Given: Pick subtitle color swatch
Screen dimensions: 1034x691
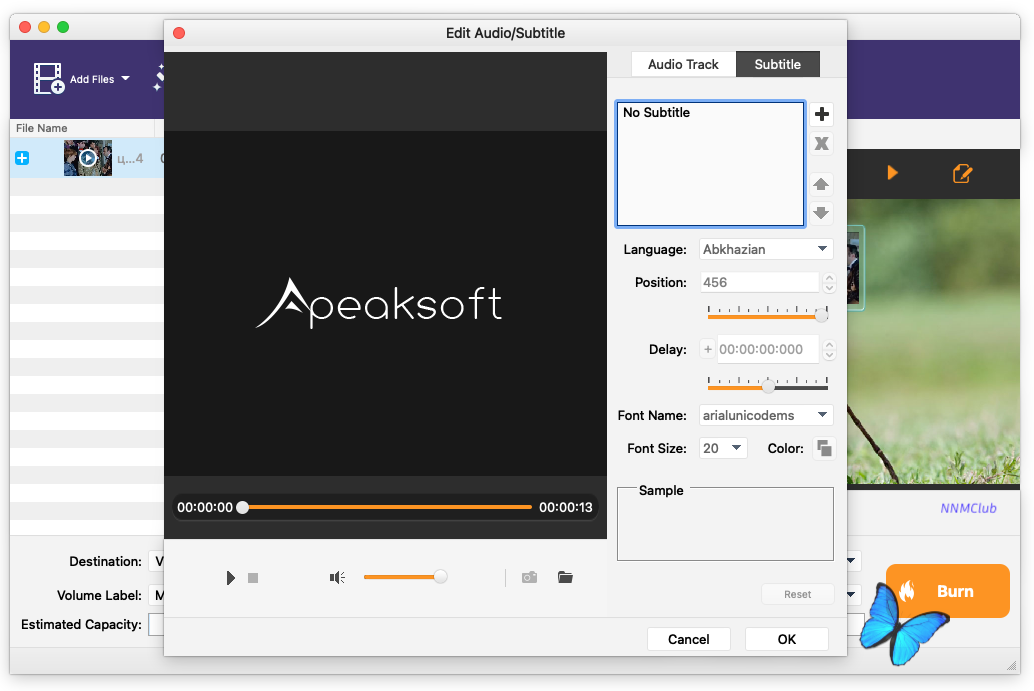Looking at the screenshot, I should pos(824,448).
